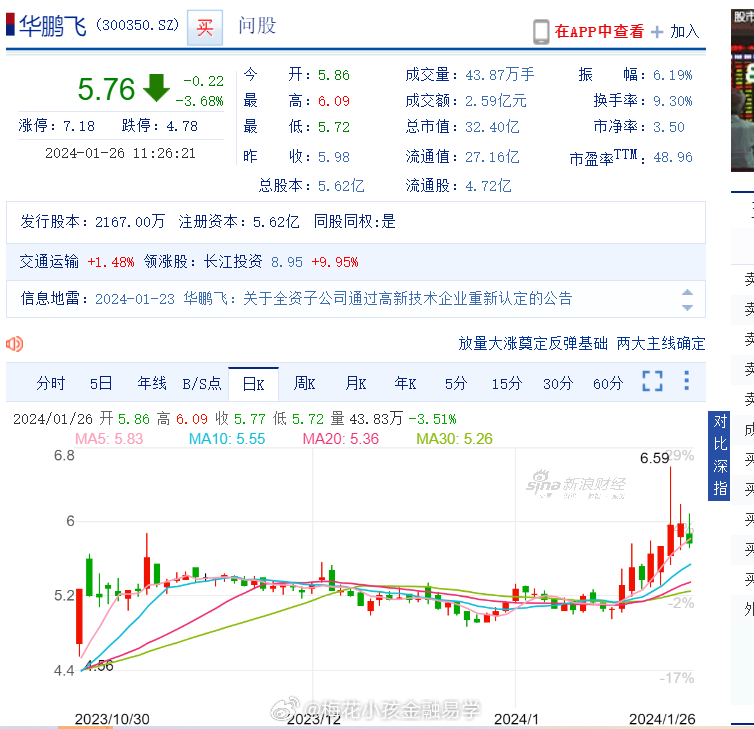Show next 信息地雷 announcement with down arrow
The image size is (754, 729).
pos(688,307)
